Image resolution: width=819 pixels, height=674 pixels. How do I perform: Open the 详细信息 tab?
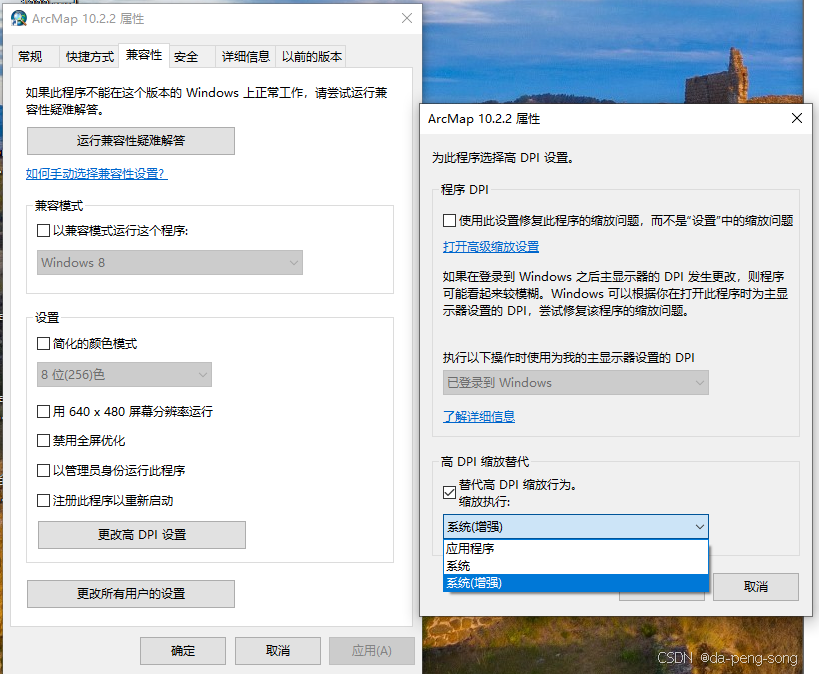tap(245, 56)
